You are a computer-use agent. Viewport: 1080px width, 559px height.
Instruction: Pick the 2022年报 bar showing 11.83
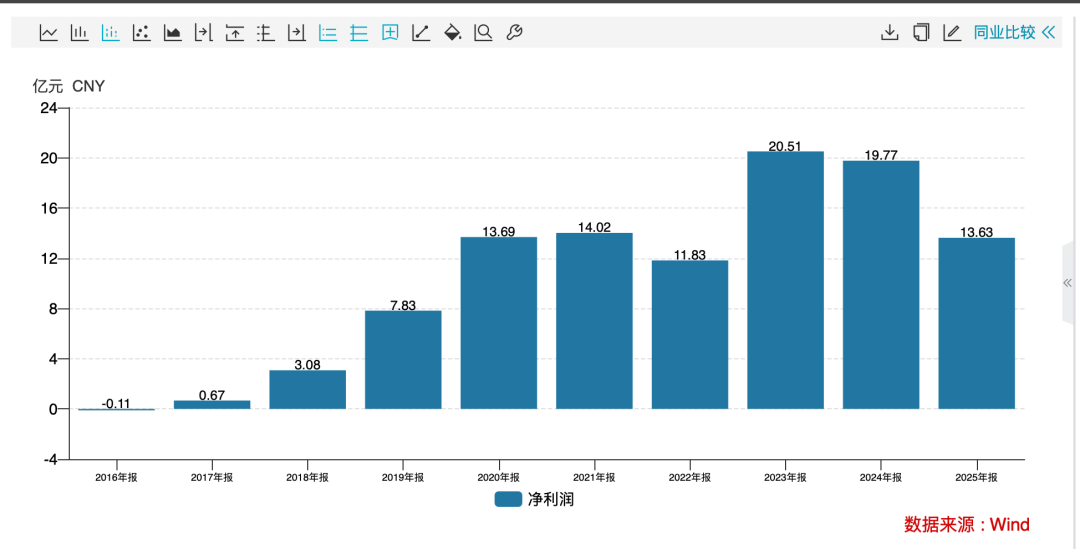[690, 335]
